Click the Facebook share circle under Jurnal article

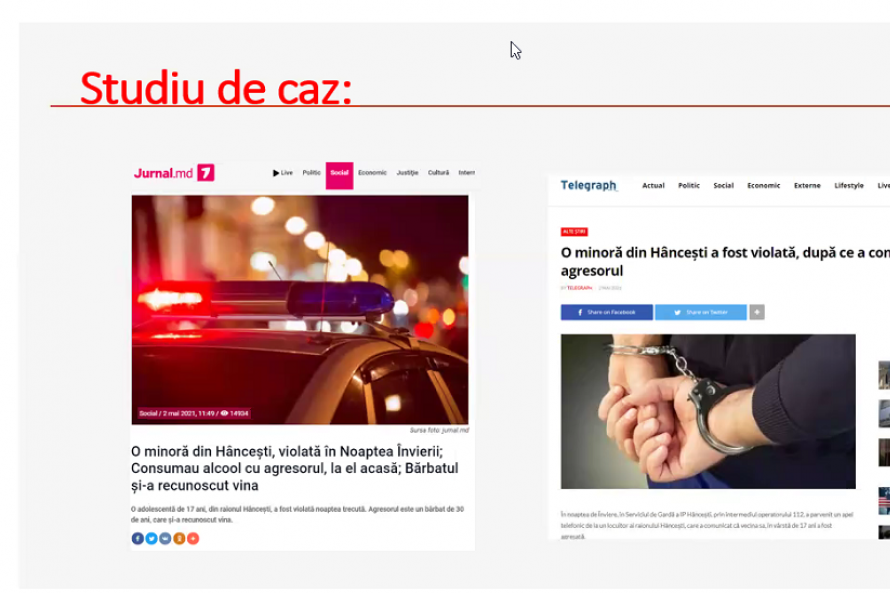click(x=137, y=538)
